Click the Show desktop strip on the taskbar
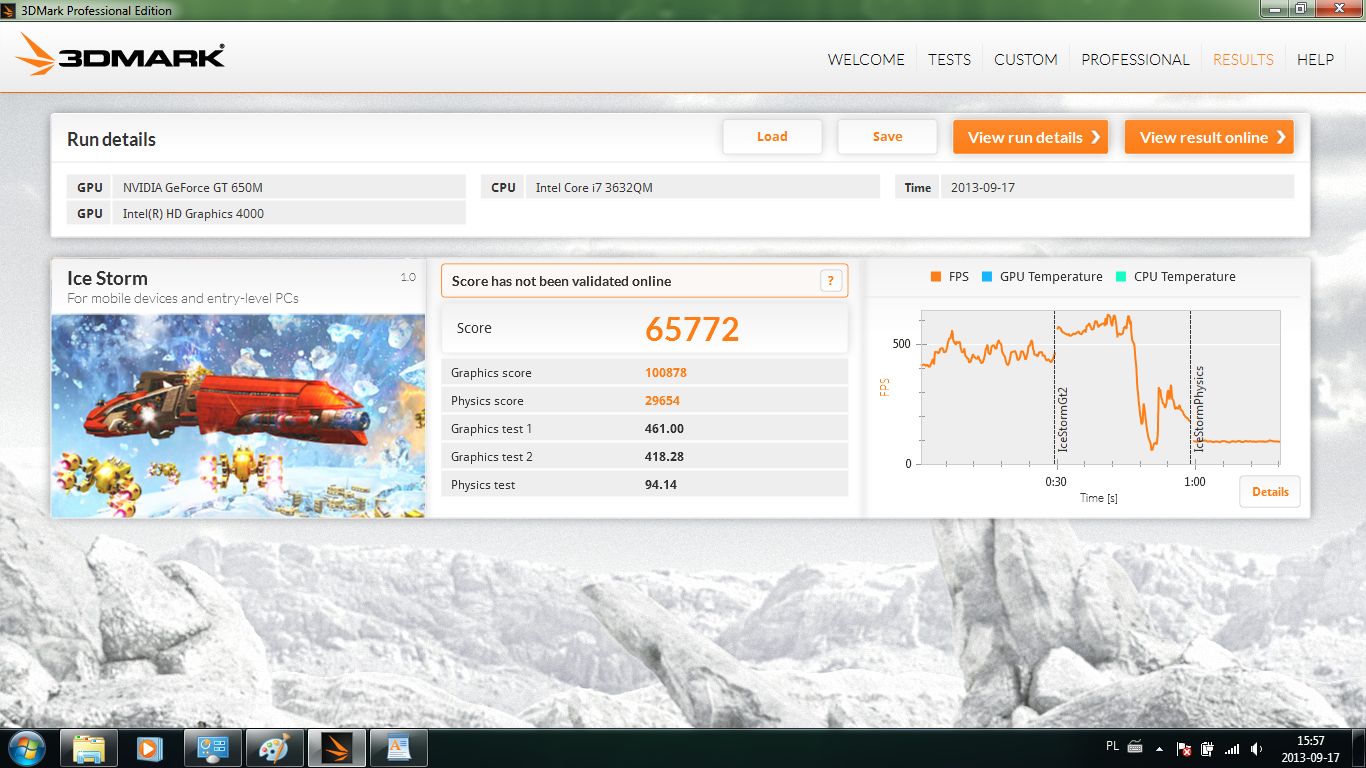The width and height of the screenshot is (1366, 768). coord(1358,748)
